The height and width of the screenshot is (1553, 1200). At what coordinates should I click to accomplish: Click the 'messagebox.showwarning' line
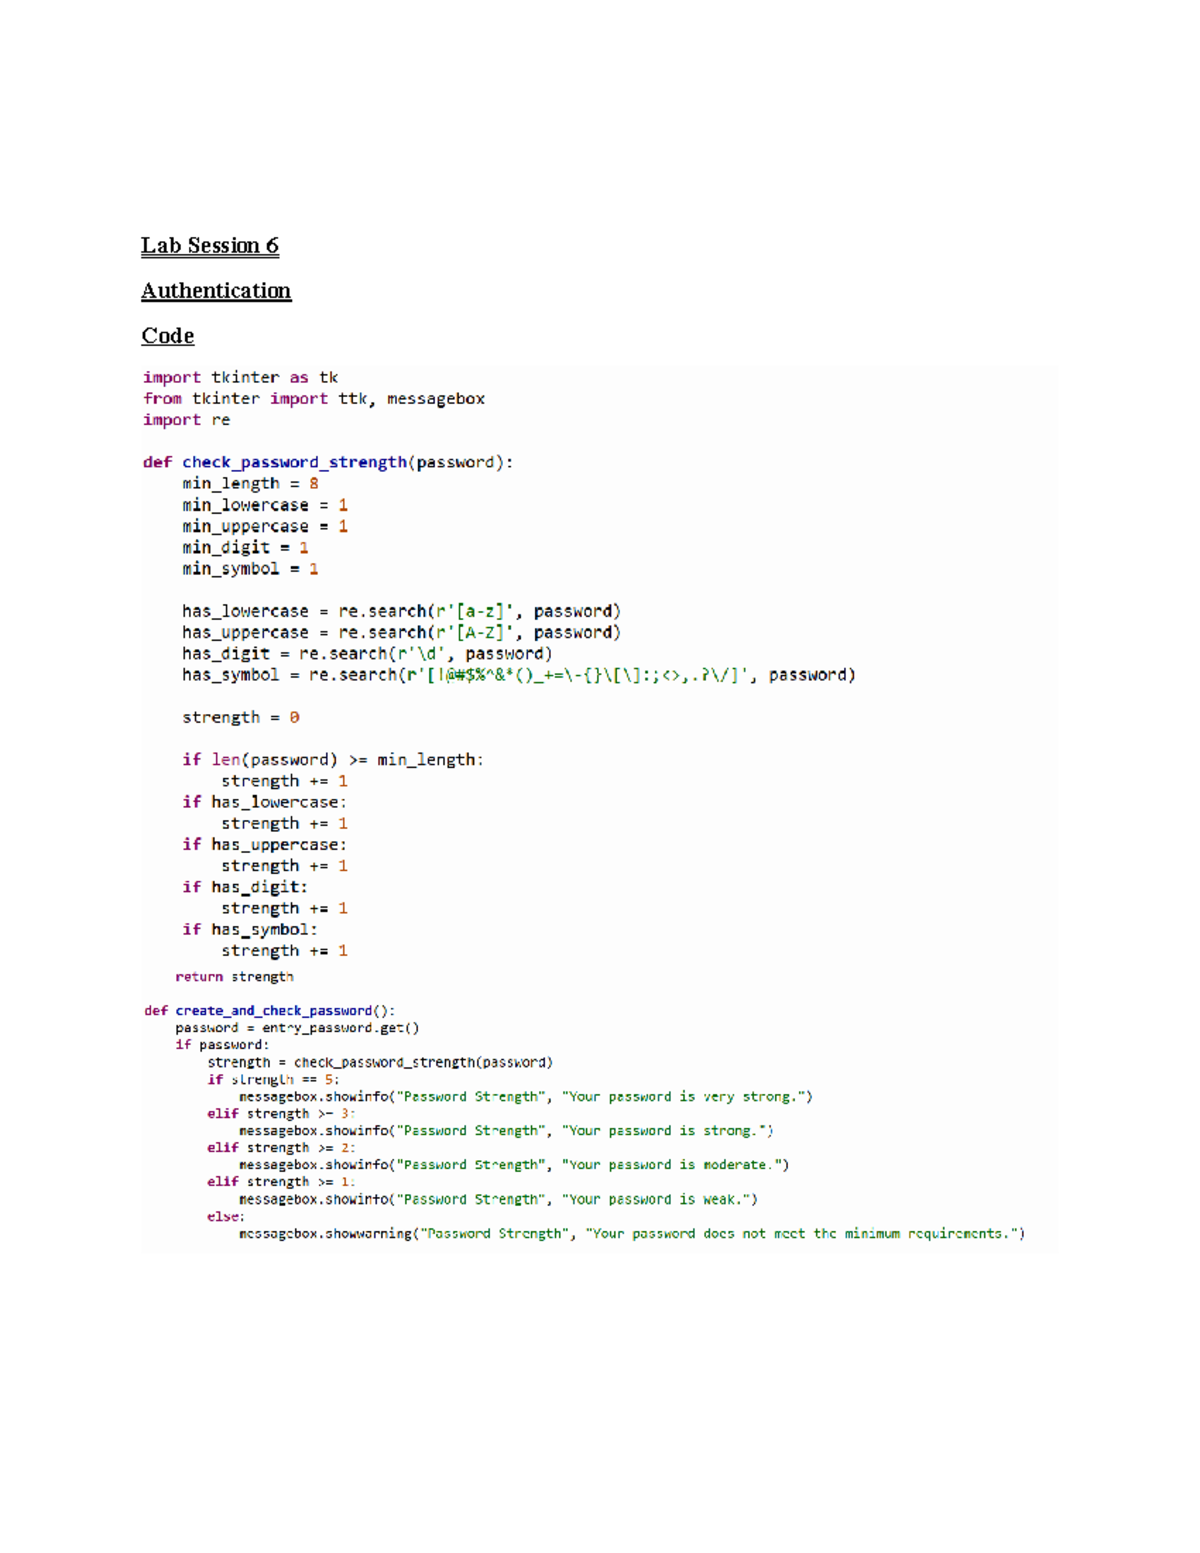(x=632, y=1233)
